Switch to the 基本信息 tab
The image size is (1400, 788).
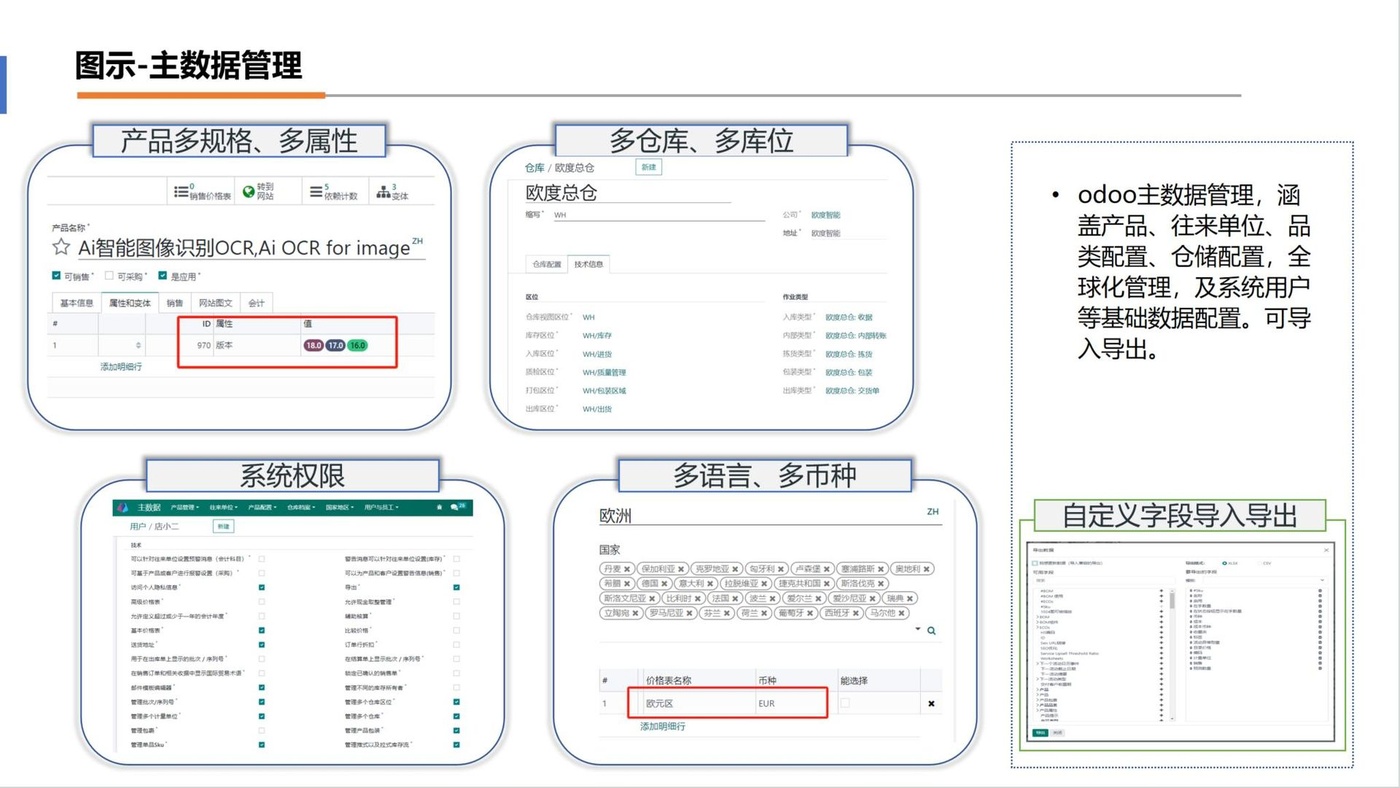76,302
